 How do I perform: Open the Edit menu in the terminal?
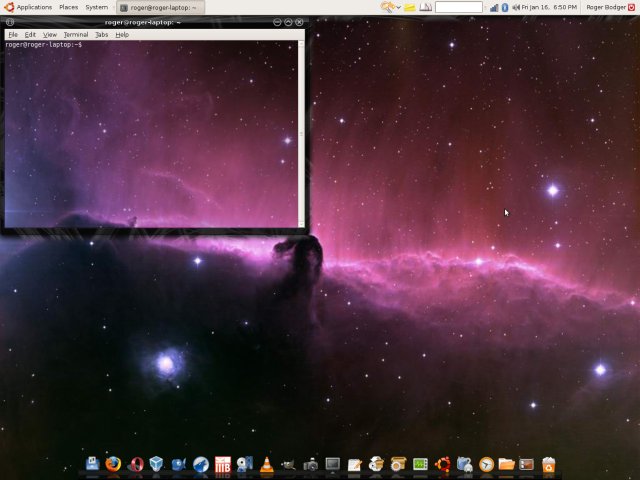click(x=30, y=35)
